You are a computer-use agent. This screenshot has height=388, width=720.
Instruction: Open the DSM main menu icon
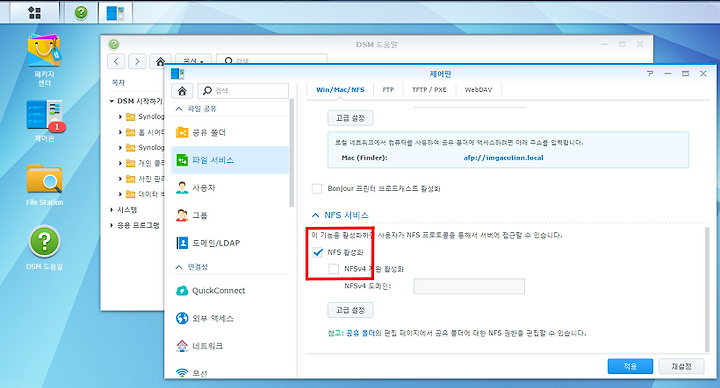(34, 12)
